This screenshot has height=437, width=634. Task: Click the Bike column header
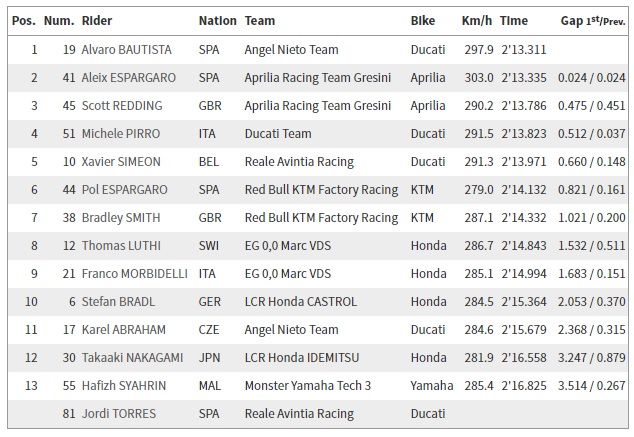click(423, 21)
